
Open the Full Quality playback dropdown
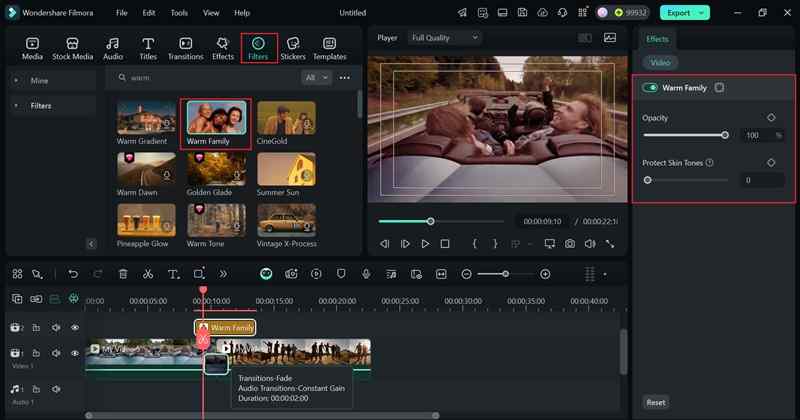click(444, 38)
